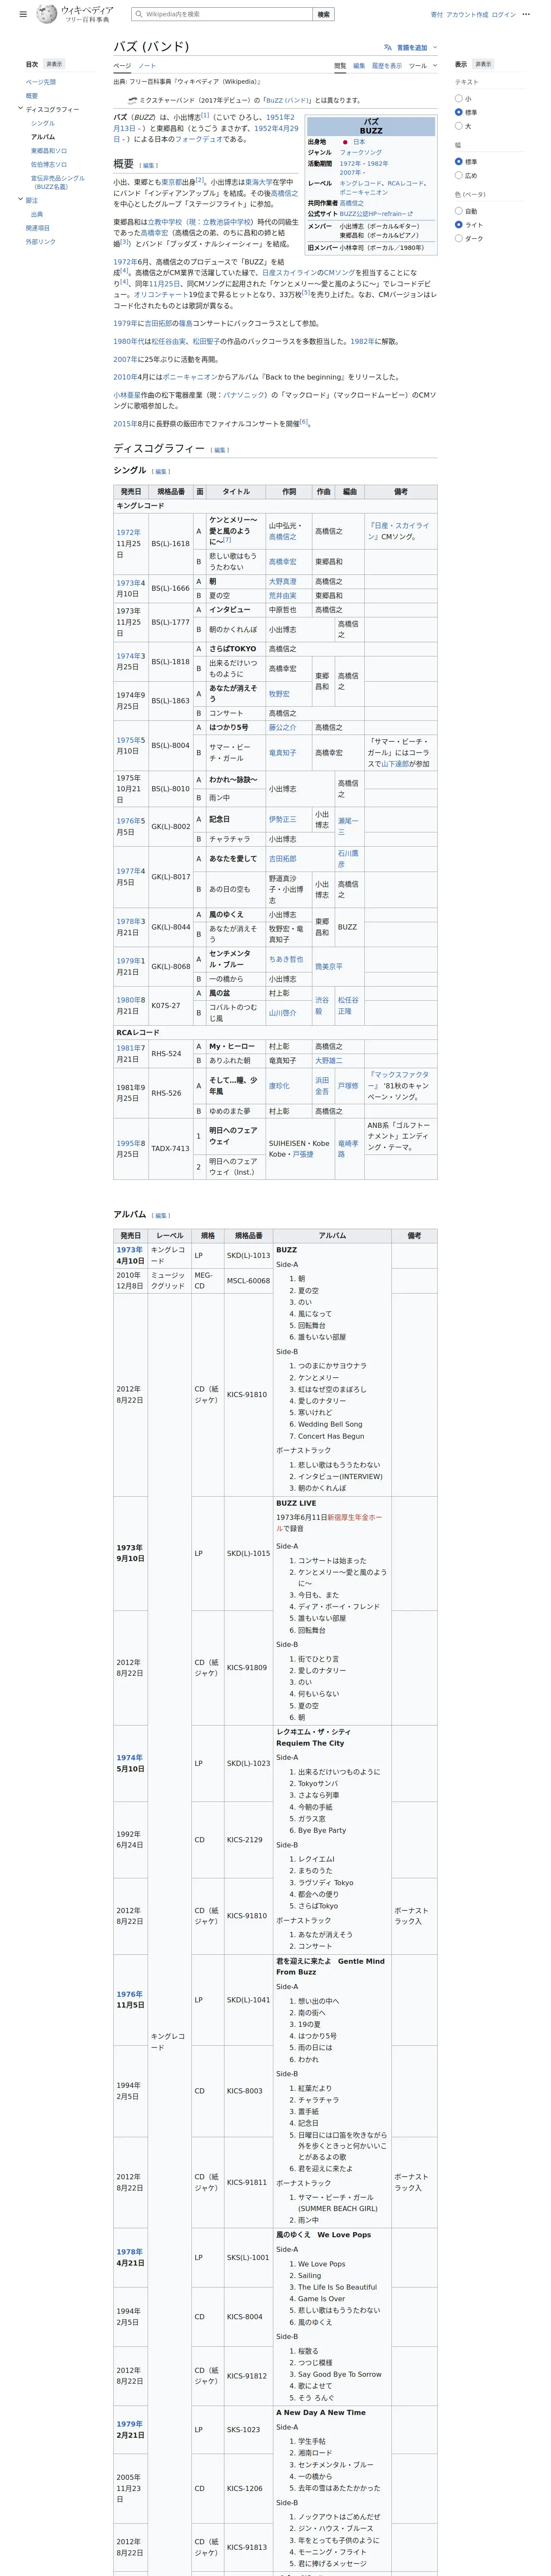
Task: Edit the アルバム section
Action: [161, 1216]
